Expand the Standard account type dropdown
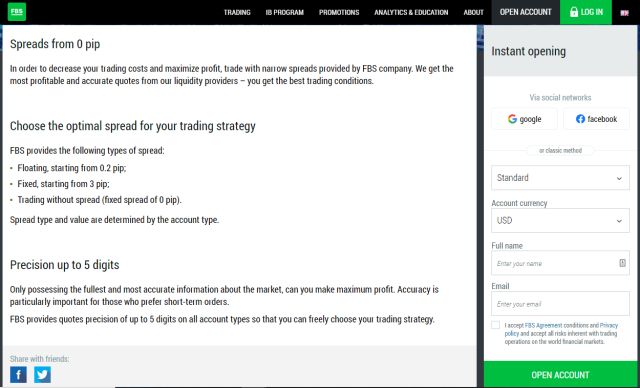The width and height of the screenshot is (640, 388). pos(560,177)
